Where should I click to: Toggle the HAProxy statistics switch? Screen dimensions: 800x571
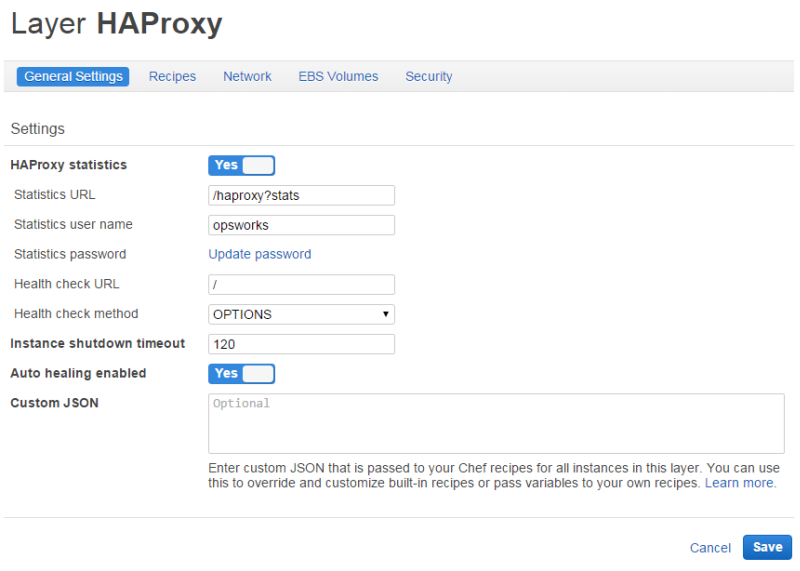[241, 165]
